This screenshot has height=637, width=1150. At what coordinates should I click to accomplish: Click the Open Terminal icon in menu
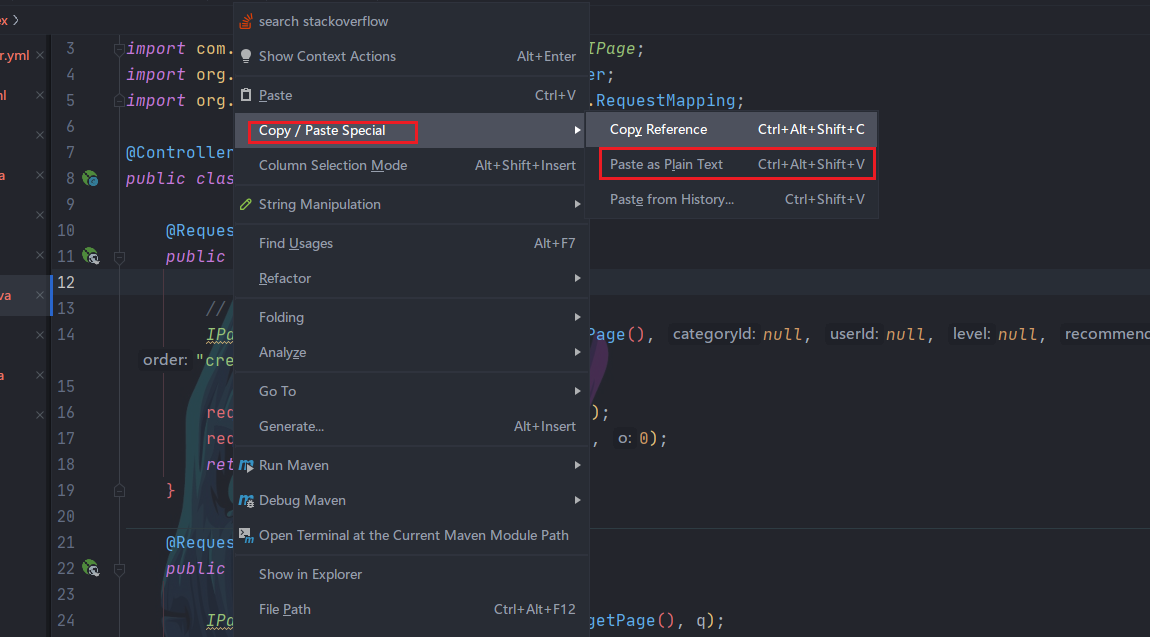[246, 535]
